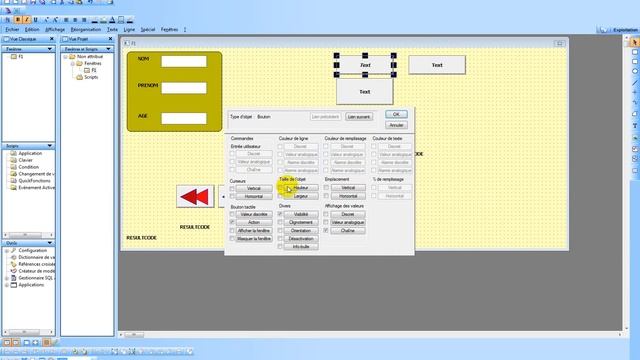Click the Scripts panel horizontal scrollbar
This screenshot has height=360, width=640.
click(x=28, y=235)
